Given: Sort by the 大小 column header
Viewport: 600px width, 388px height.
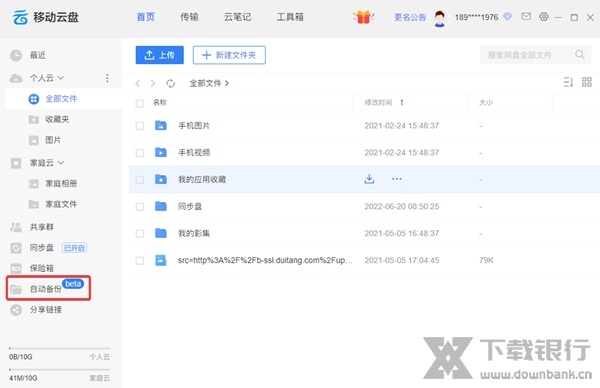Looking at the screenshot, I should click(x=486, y=103).
